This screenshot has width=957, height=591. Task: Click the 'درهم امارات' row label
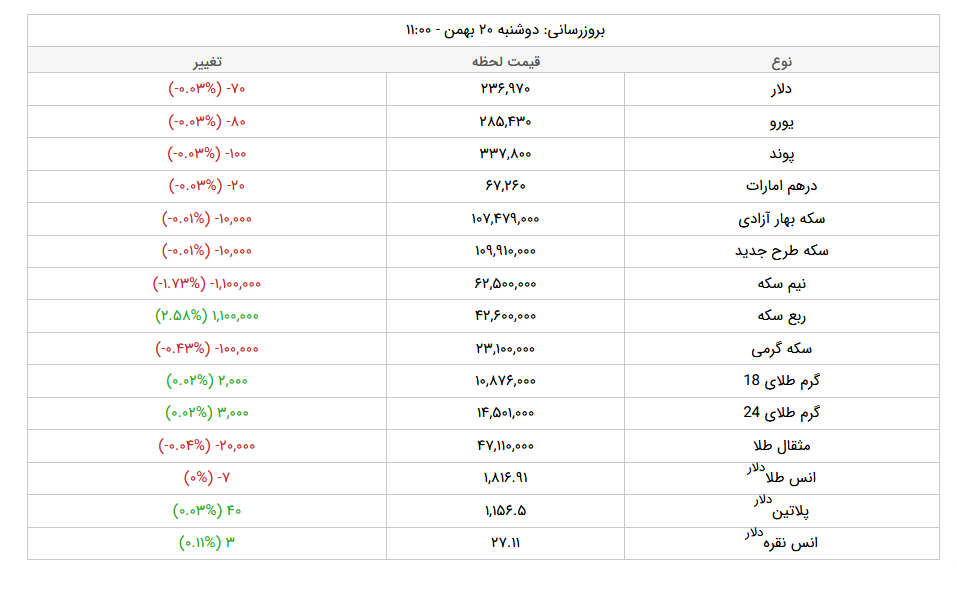[x=781, y=186]
